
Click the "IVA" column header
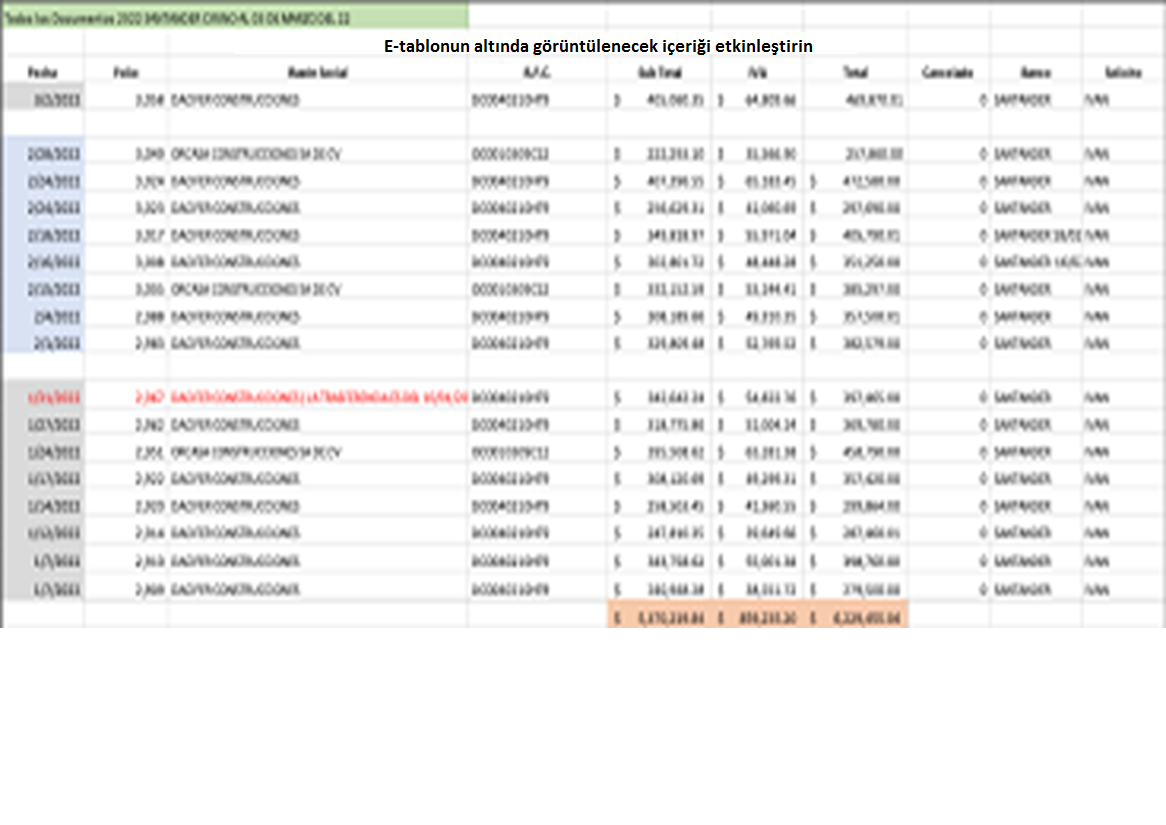tap(757, 72)
